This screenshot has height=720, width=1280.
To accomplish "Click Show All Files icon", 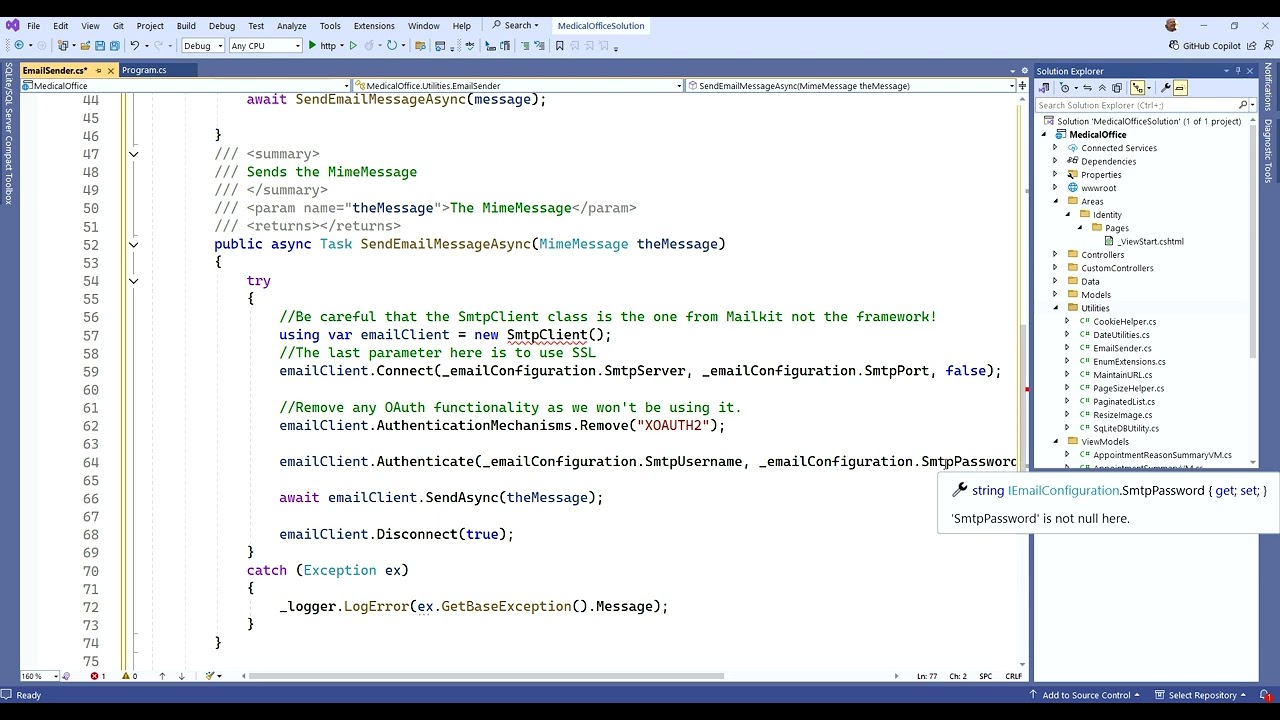I will click(1117, 87).
